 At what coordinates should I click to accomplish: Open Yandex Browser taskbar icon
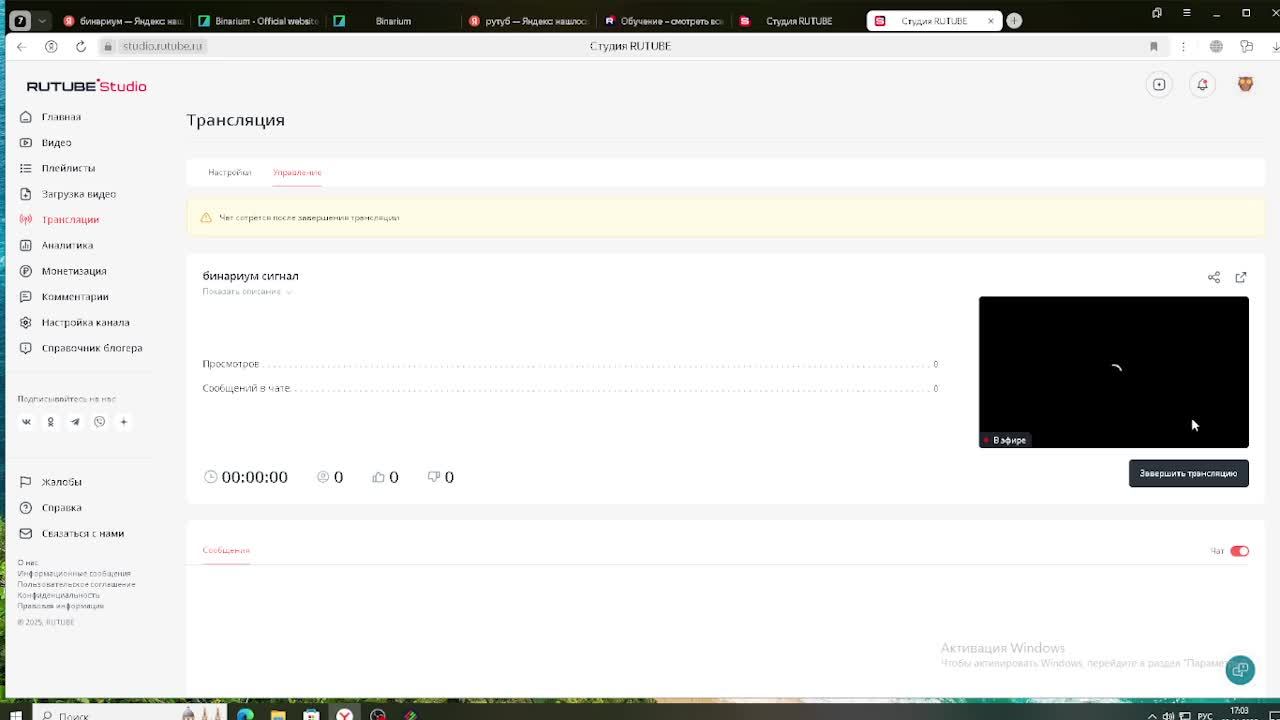(x=344, y=715)
